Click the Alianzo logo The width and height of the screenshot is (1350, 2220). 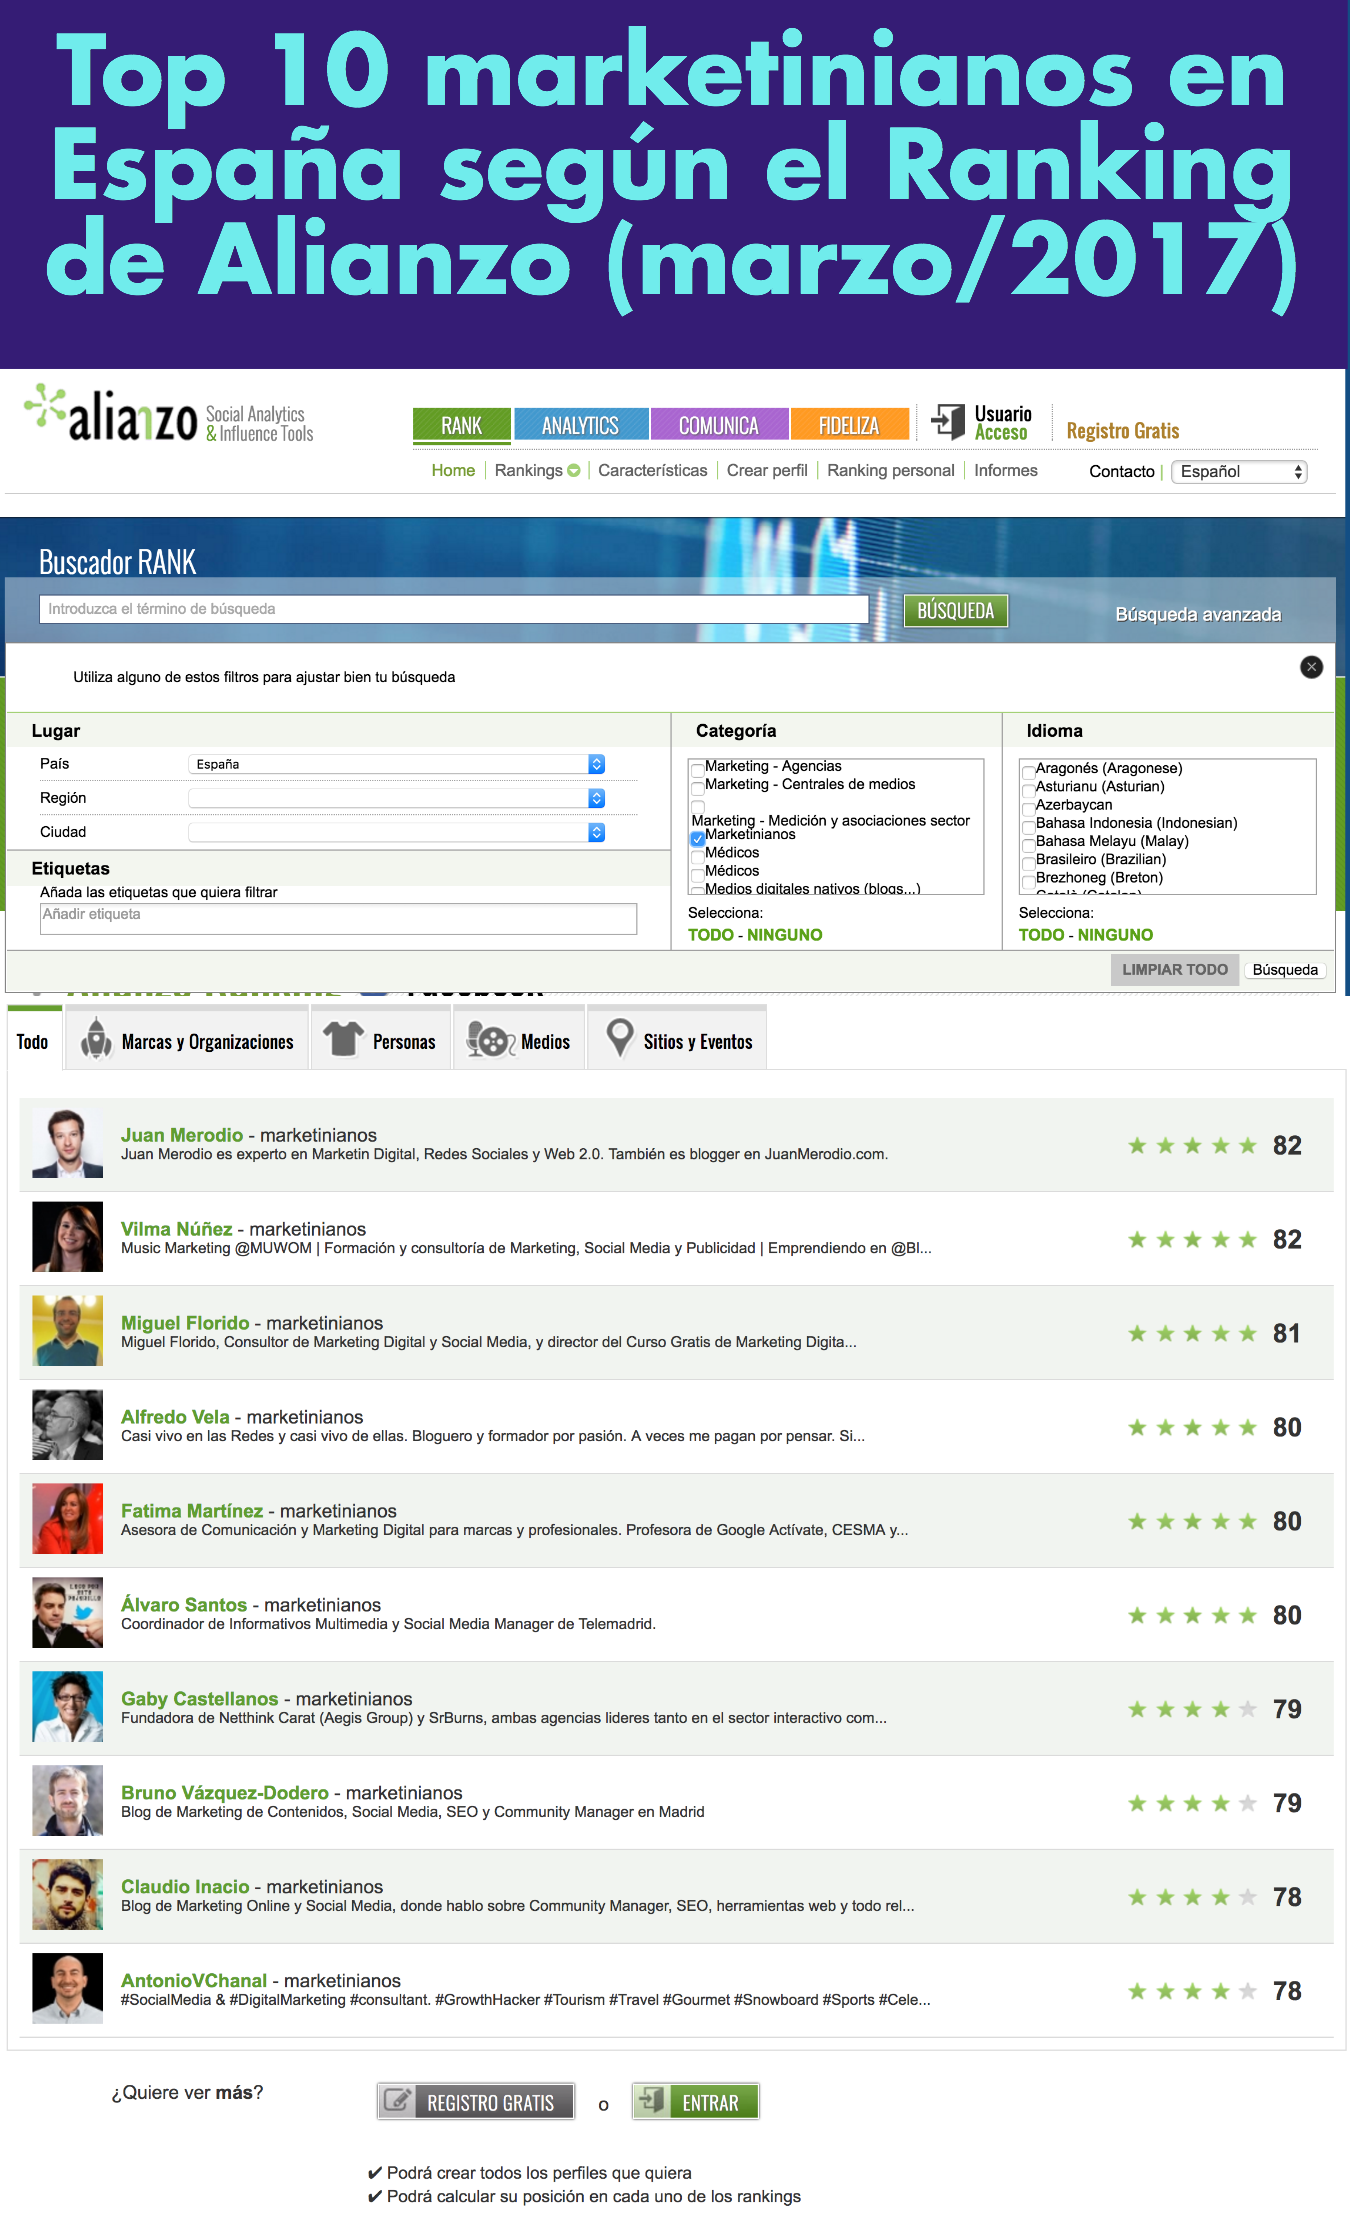[168, 415]
